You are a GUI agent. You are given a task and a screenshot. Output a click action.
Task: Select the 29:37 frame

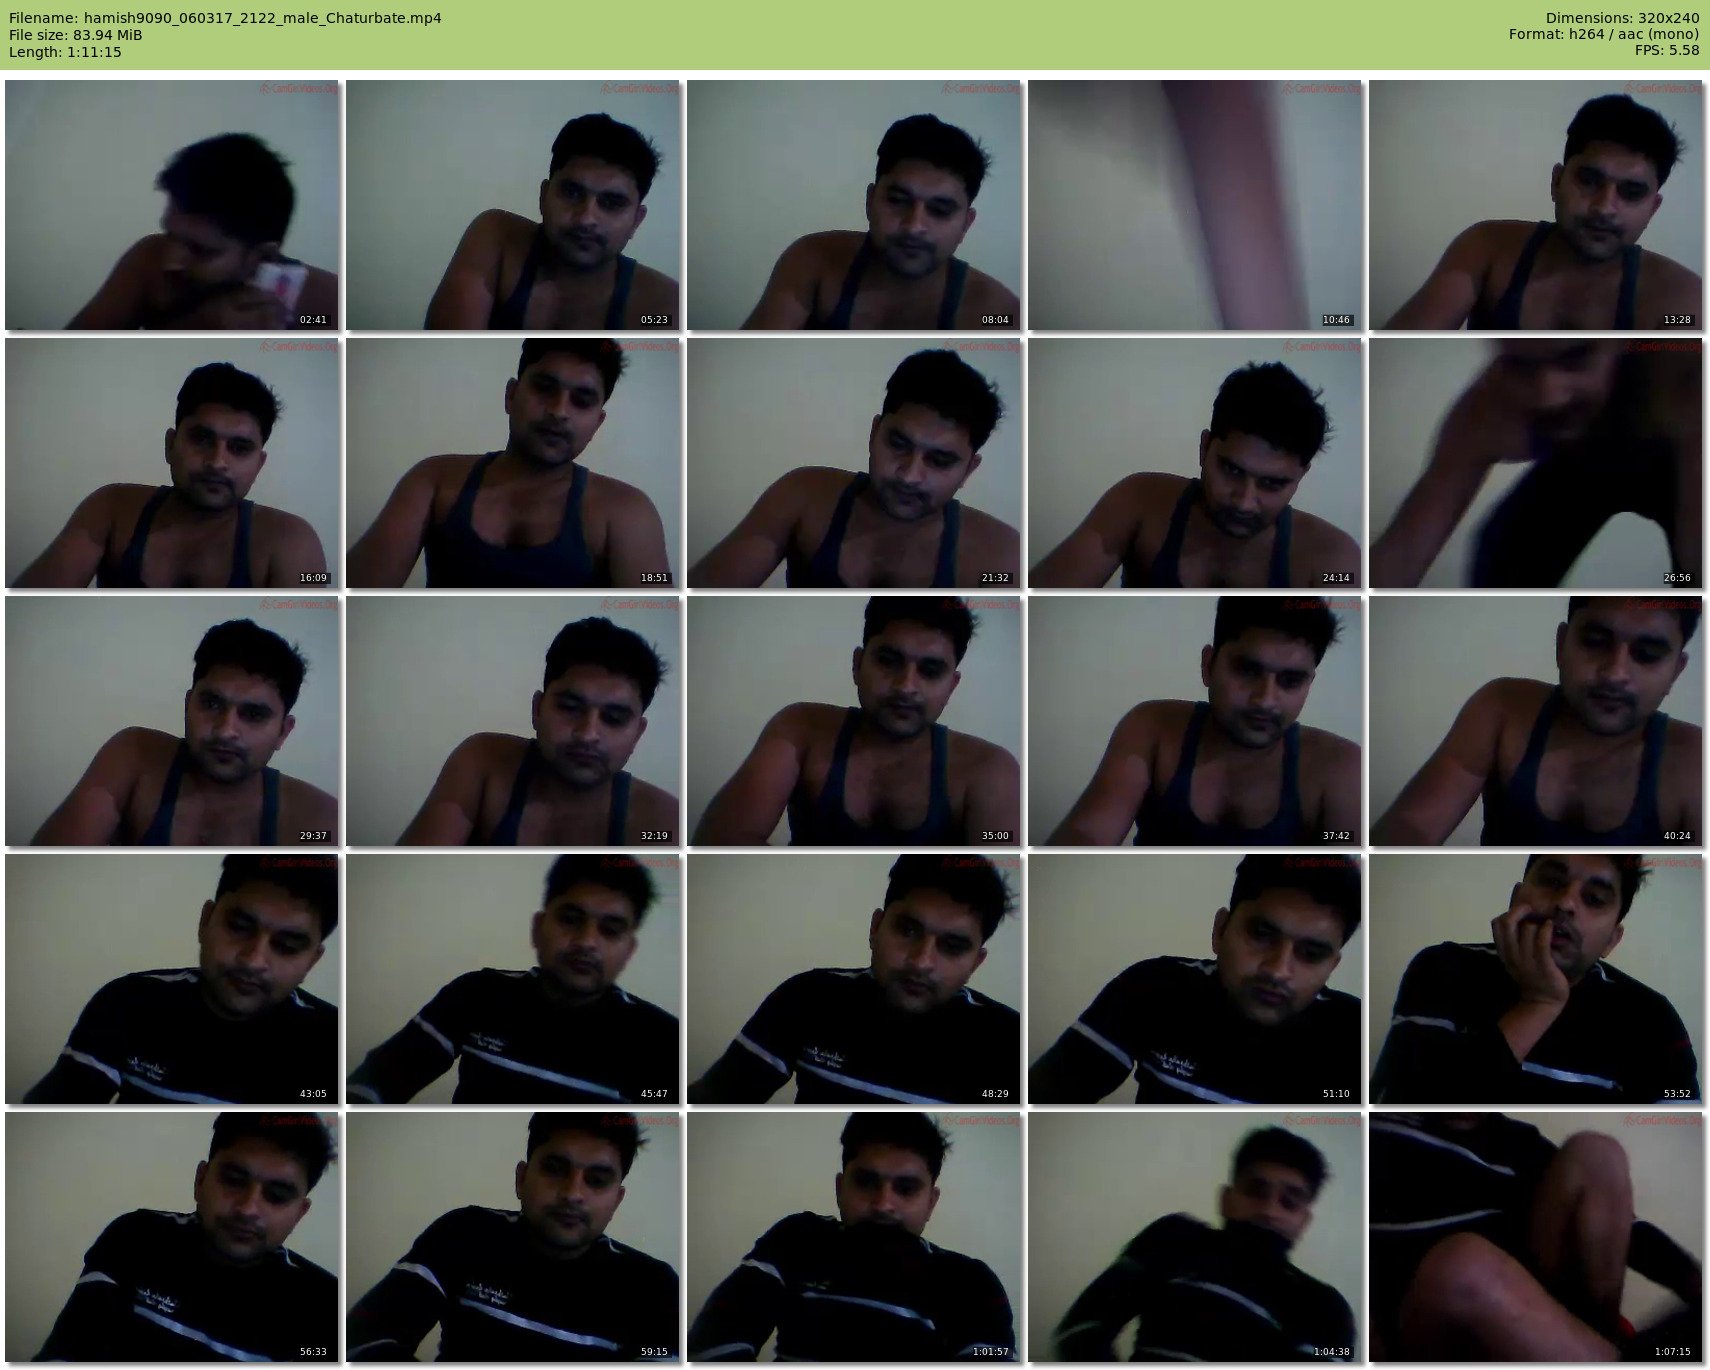point(171,721)
